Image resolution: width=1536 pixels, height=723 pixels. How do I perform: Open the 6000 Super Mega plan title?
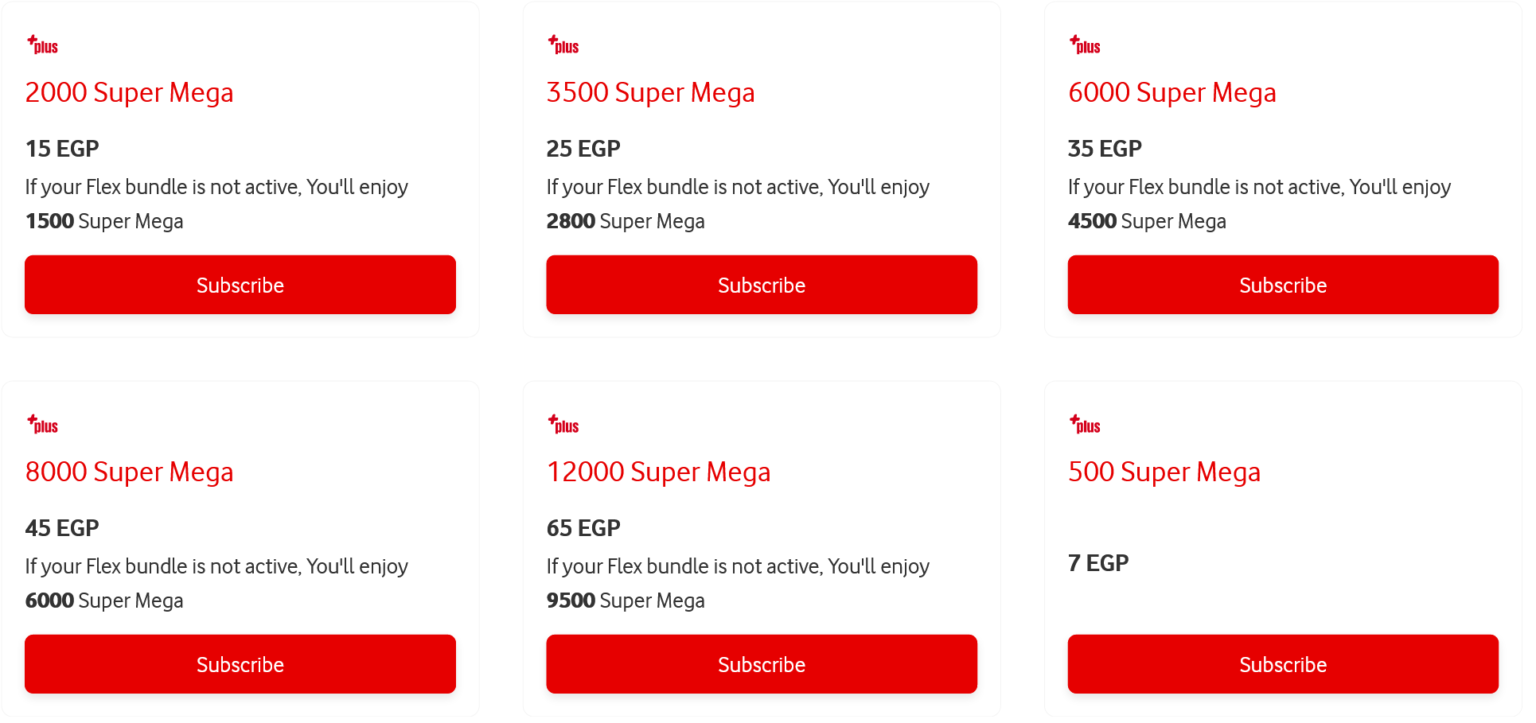pyautogui.click(x=1172, y=92)
